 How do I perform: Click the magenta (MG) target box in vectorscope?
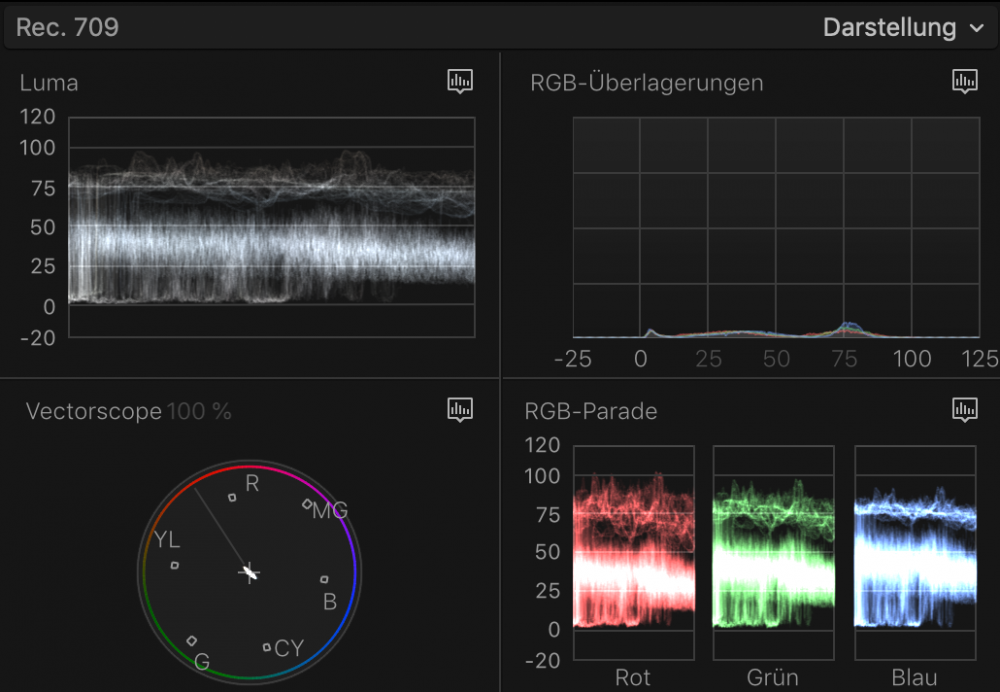(307, 505)
